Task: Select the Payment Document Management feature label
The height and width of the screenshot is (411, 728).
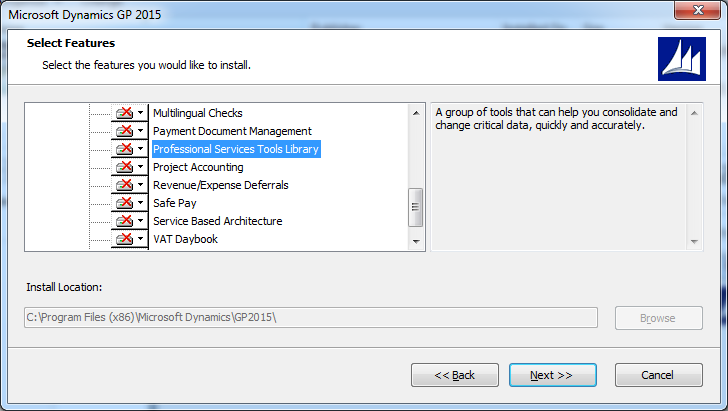Action: coord(232,131)
